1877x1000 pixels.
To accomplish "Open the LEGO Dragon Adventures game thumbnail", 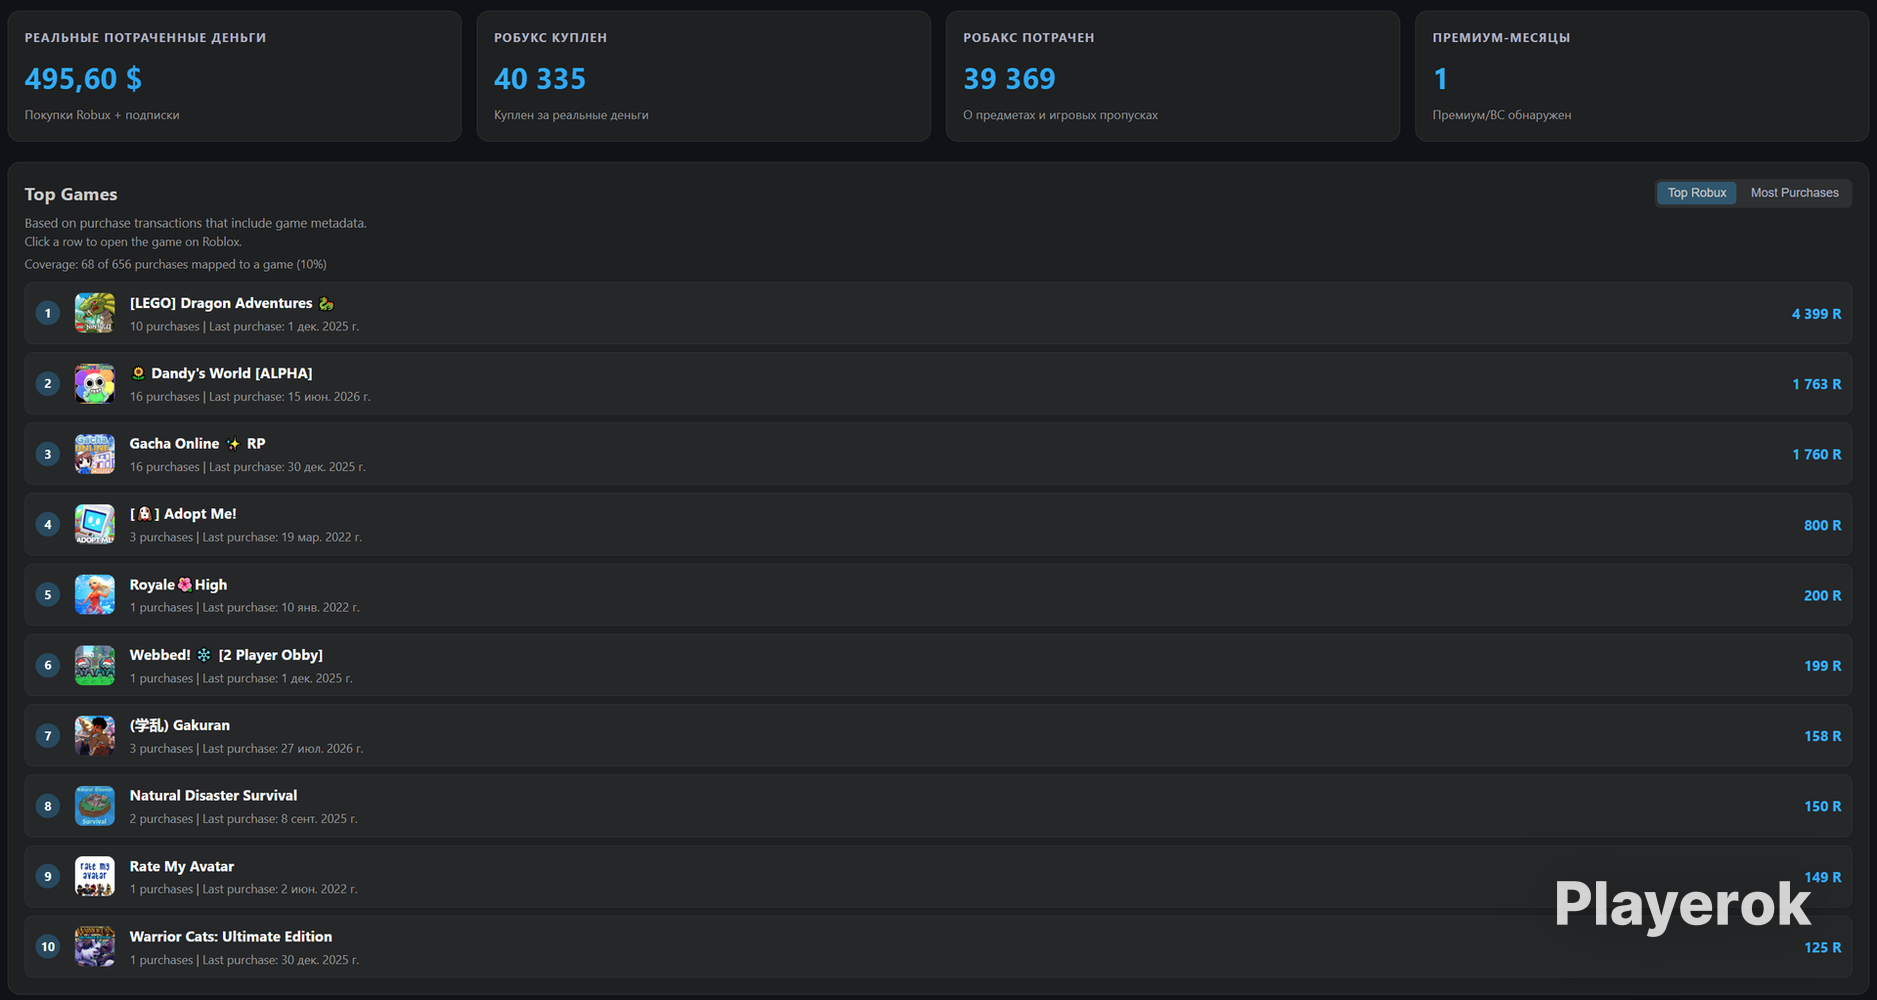I will [95, 313].
